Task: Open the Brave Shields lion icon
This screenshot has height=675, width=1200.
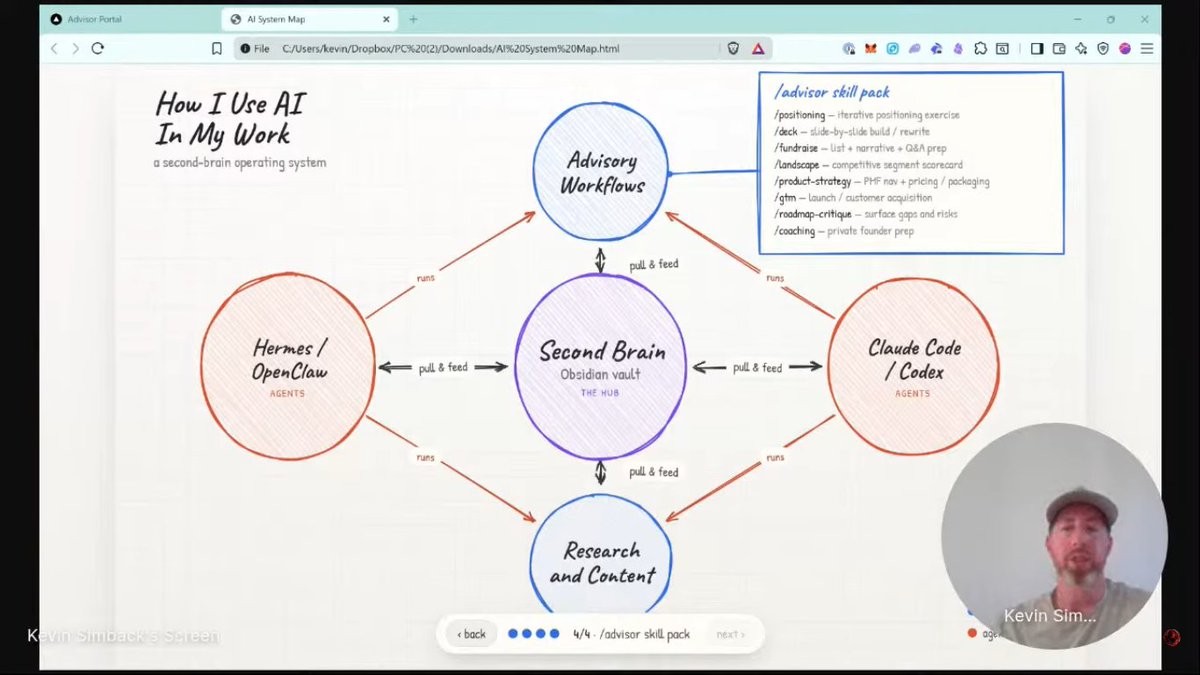Action: point(733,48)
